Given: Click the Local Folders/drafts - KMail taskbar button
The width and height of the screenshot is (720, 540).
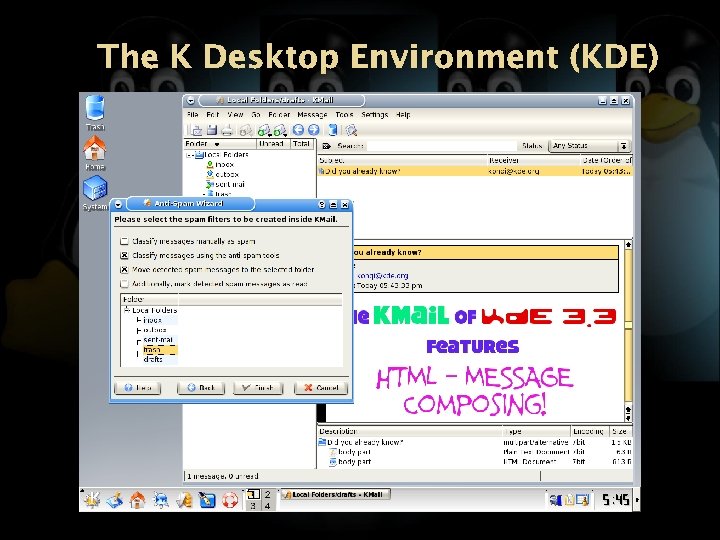Looking at the screenshot, I should pos(336,495).
